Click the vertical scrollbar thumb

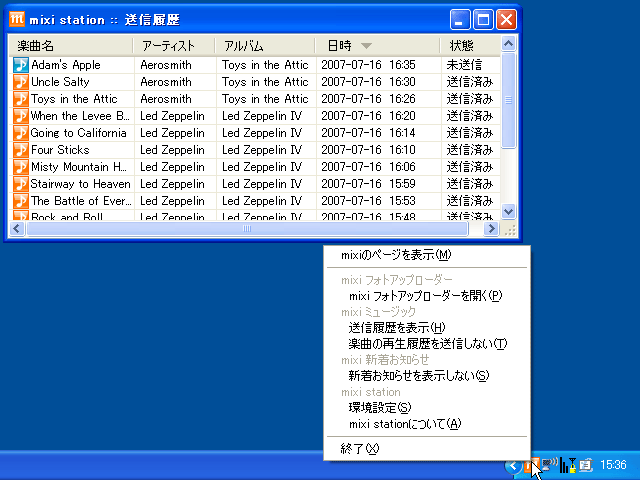(x=509, y=100)
